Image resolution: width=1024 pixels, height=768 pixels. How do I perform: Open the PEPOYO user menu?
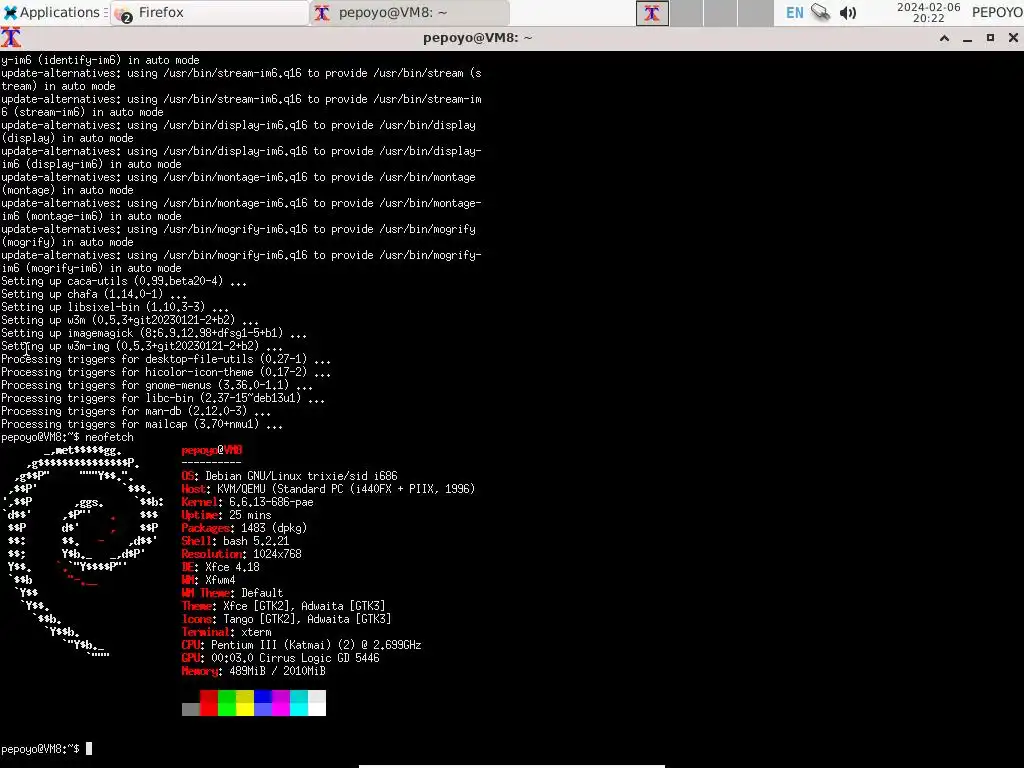(997, 12)
